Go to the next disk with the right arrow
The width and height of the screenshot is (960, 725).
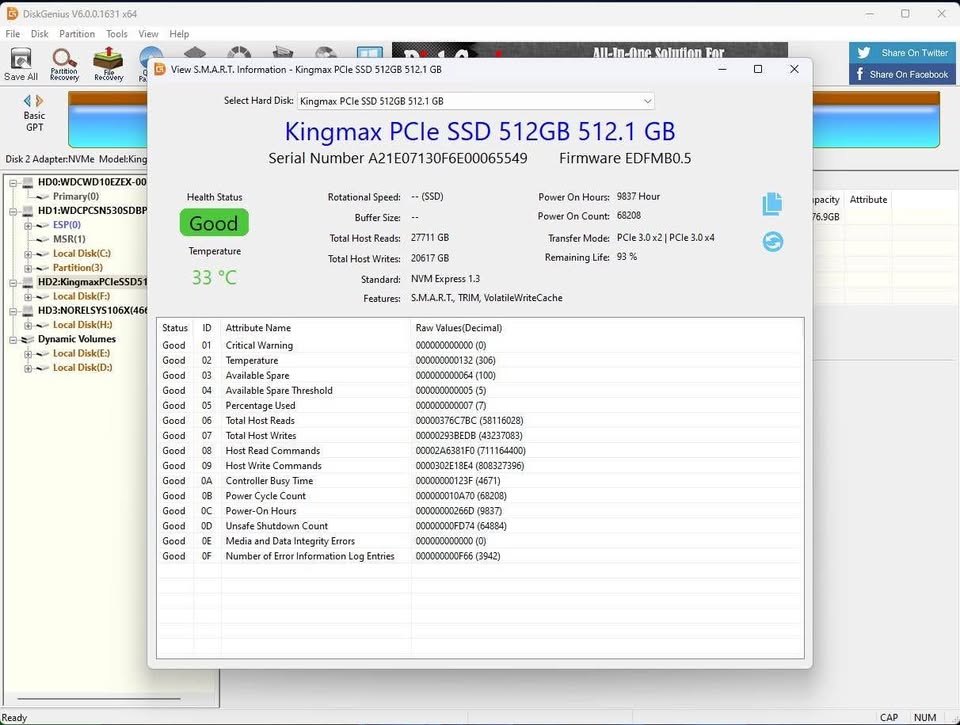coord(39,100)
